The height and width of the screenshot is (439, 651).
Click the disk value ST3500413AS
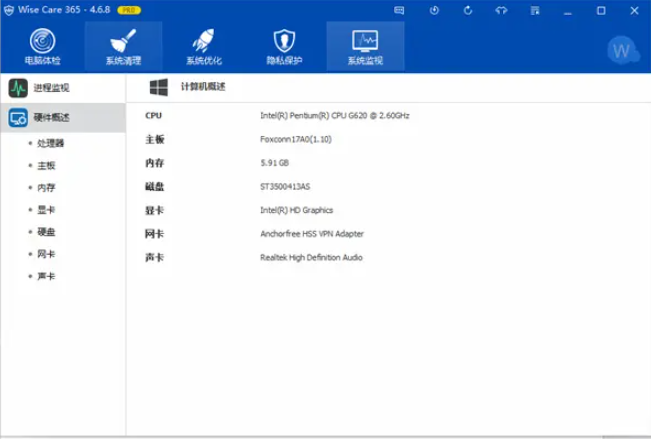(x=285, y=186)
